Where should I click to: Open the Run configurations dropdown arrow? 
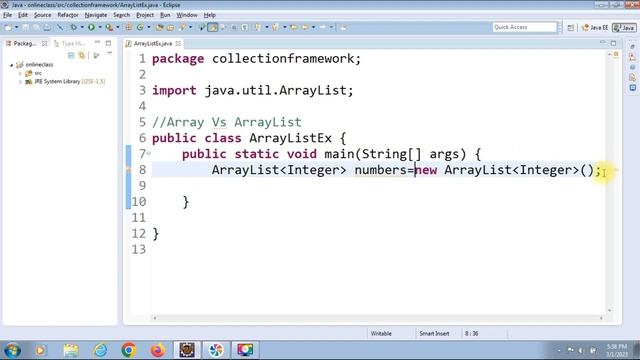pyautogui.click(x=100, y=27)
